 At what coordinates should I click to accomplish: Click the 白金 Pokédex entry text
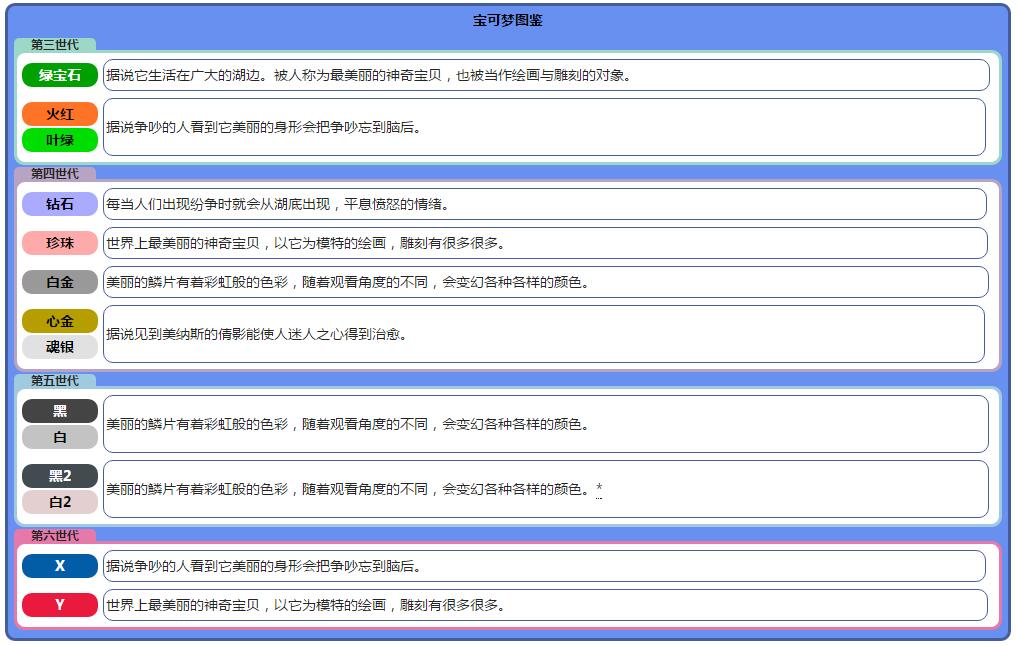click(347, 282)
